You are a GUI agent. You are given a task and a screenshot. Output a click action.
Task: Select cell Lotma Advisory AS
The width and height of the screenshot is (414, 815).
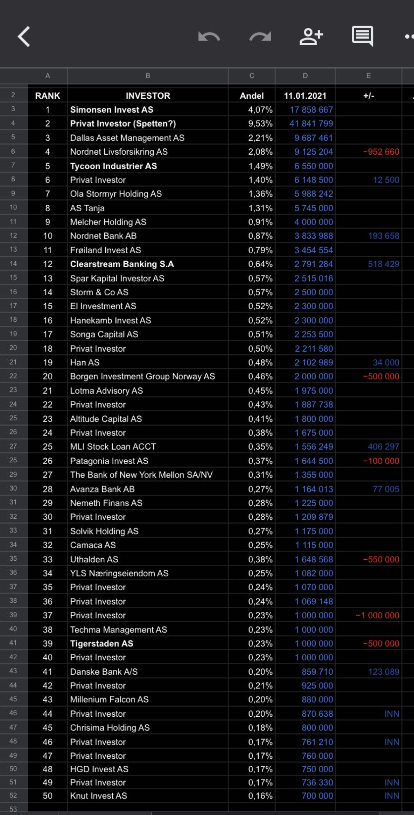pos(148,390)
